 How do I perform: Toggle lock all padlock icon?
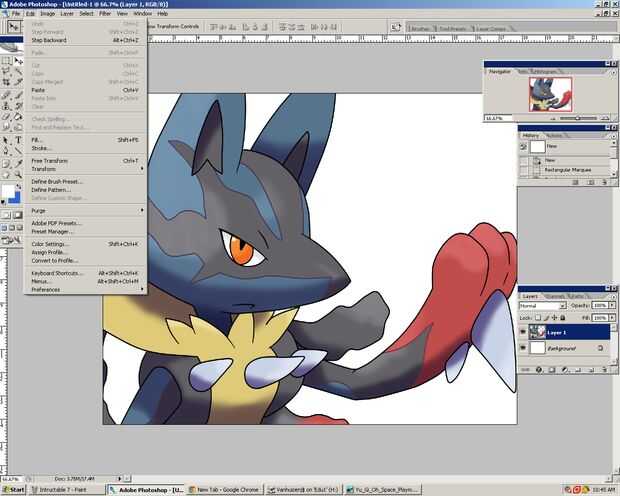coord(563,317)
